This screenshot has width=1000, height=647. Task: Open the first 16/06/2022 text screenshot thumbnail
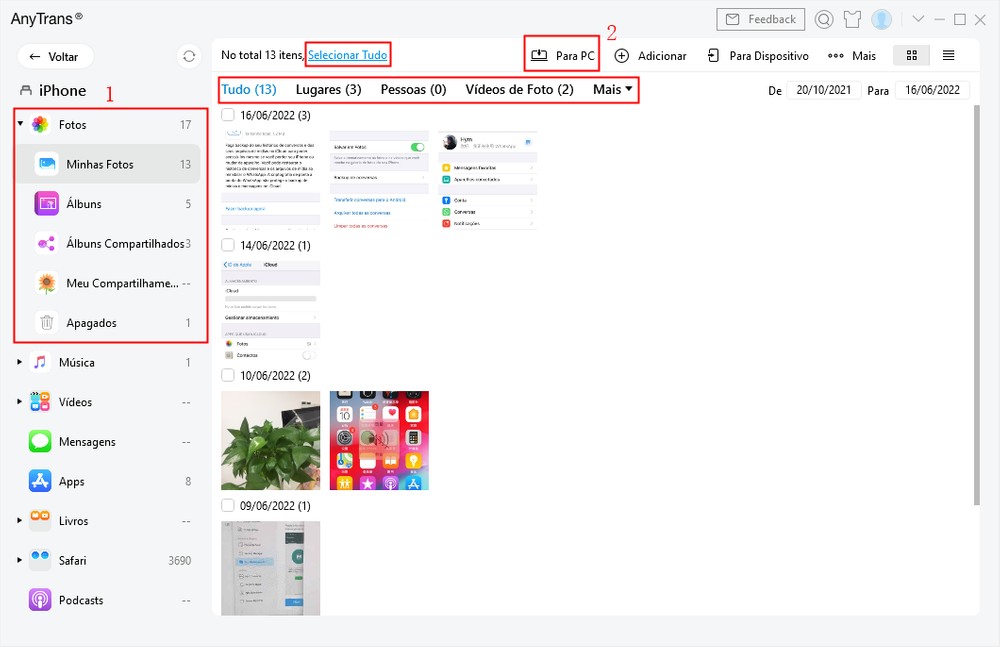tap(270, 180)
